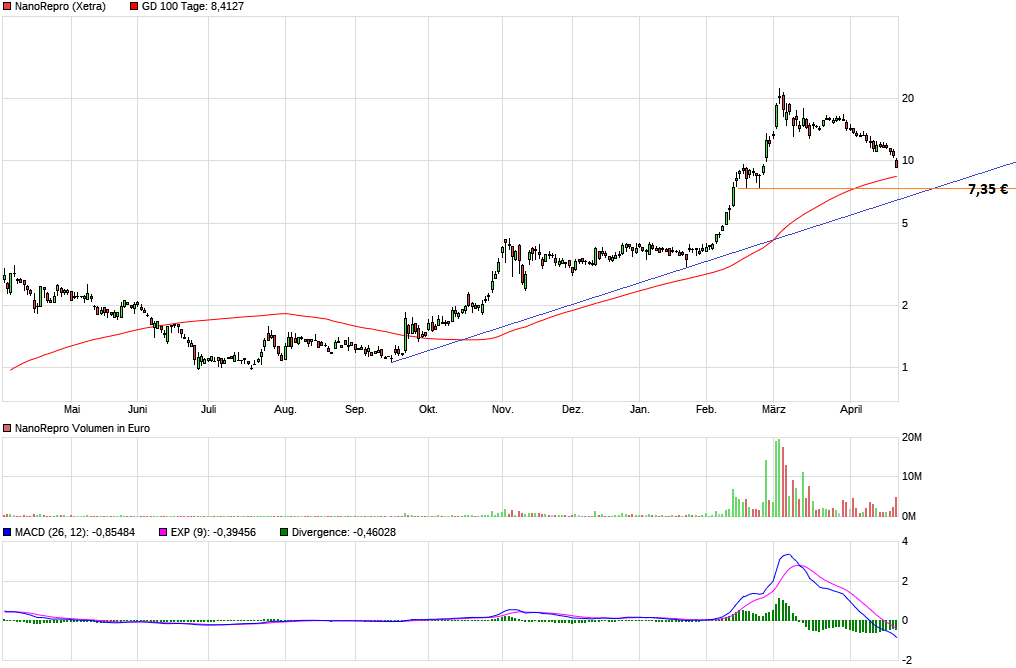Select the 'Divergence: -0,46028' label
Viewport: 1016px width, 668px height.
[343, 532]
